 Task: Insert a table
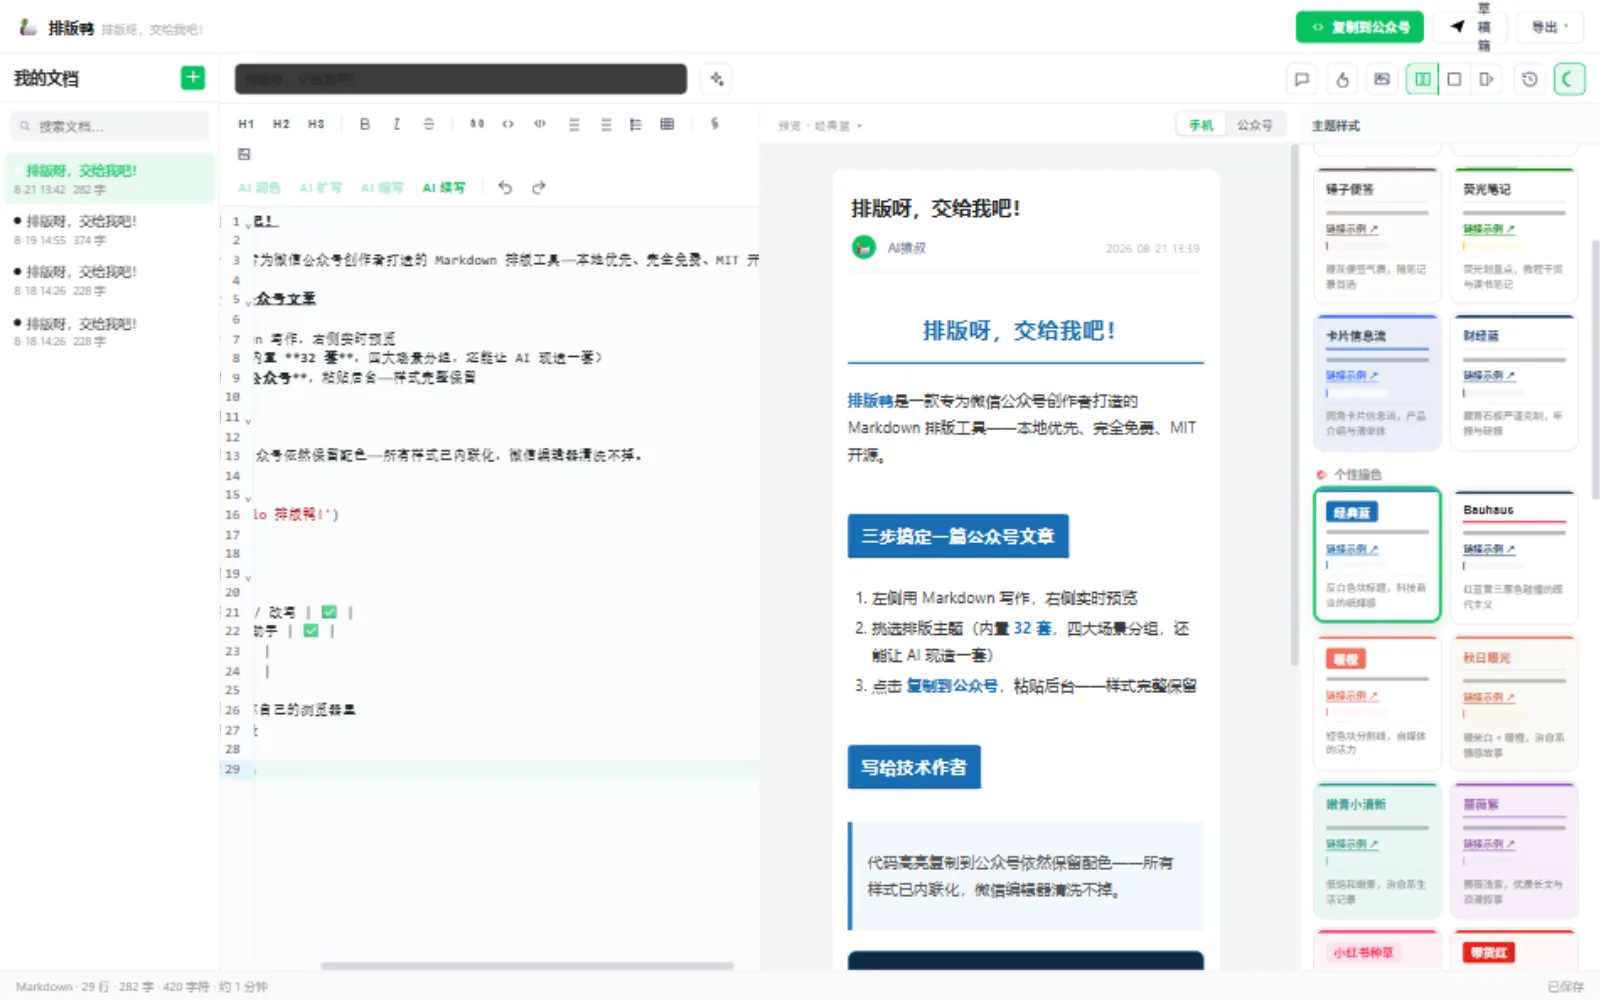click(x=667, y=124)
